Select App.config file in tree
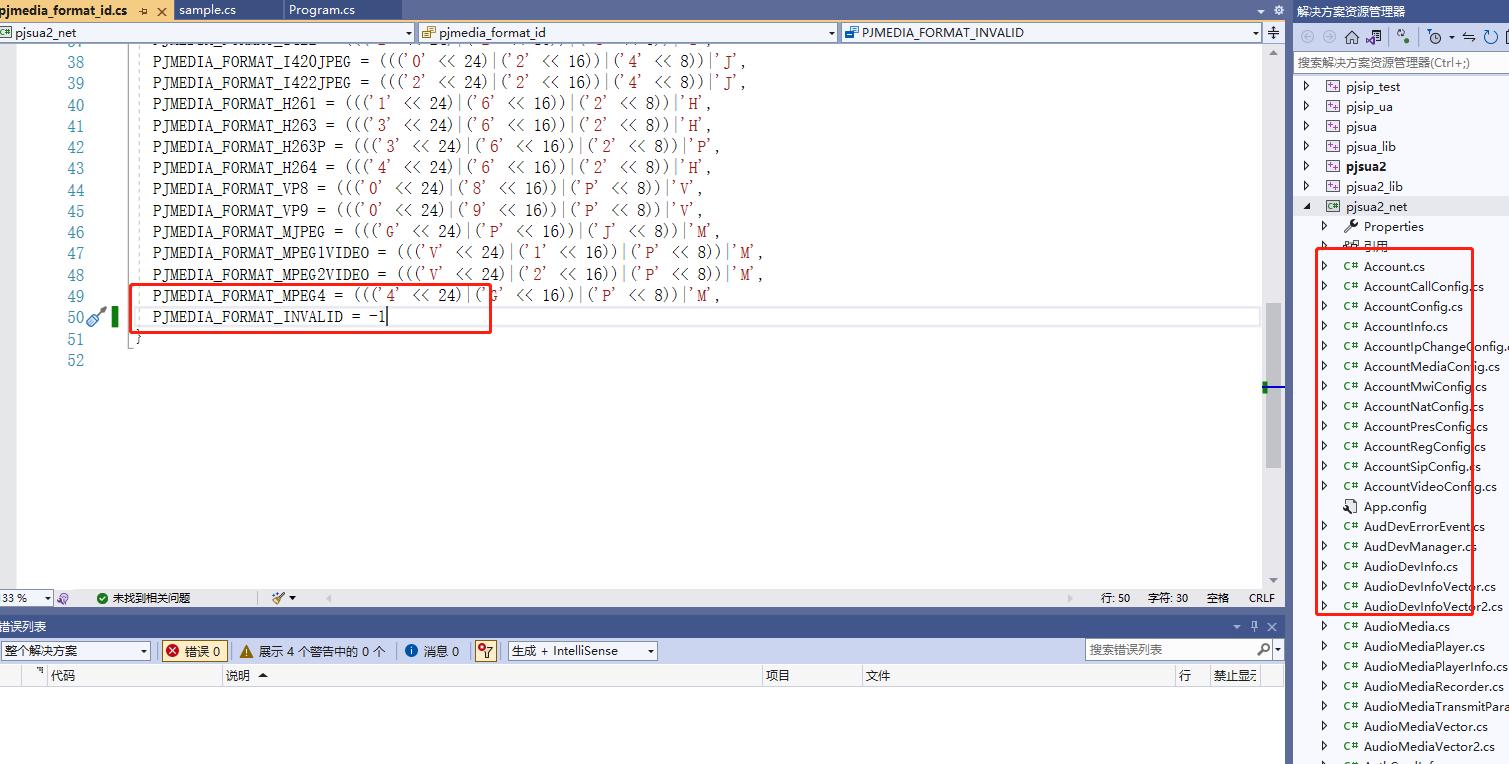 [1385, 506]
